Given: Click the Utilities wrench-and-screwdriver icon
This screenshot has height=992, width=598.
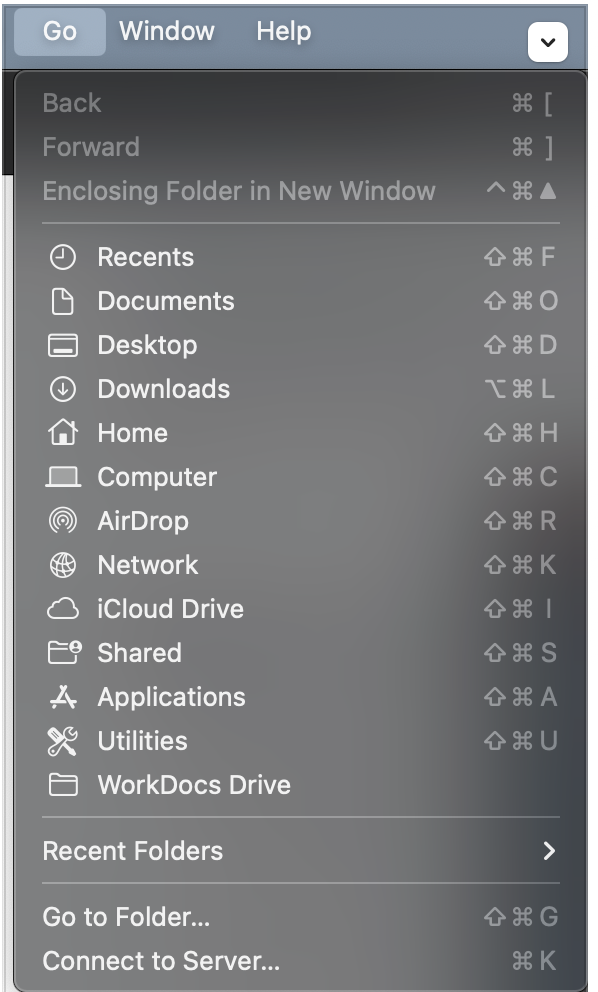Looking at the screenshot, I should click(x=63, y=741).
